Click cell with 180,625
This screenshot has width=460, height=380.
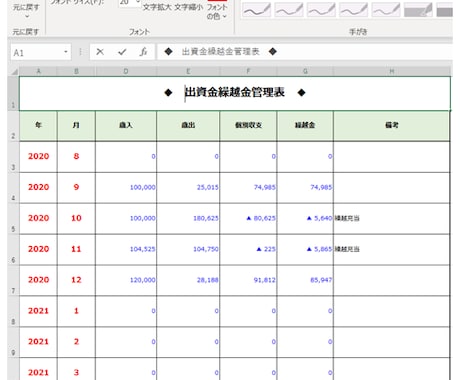coord(188,218)
